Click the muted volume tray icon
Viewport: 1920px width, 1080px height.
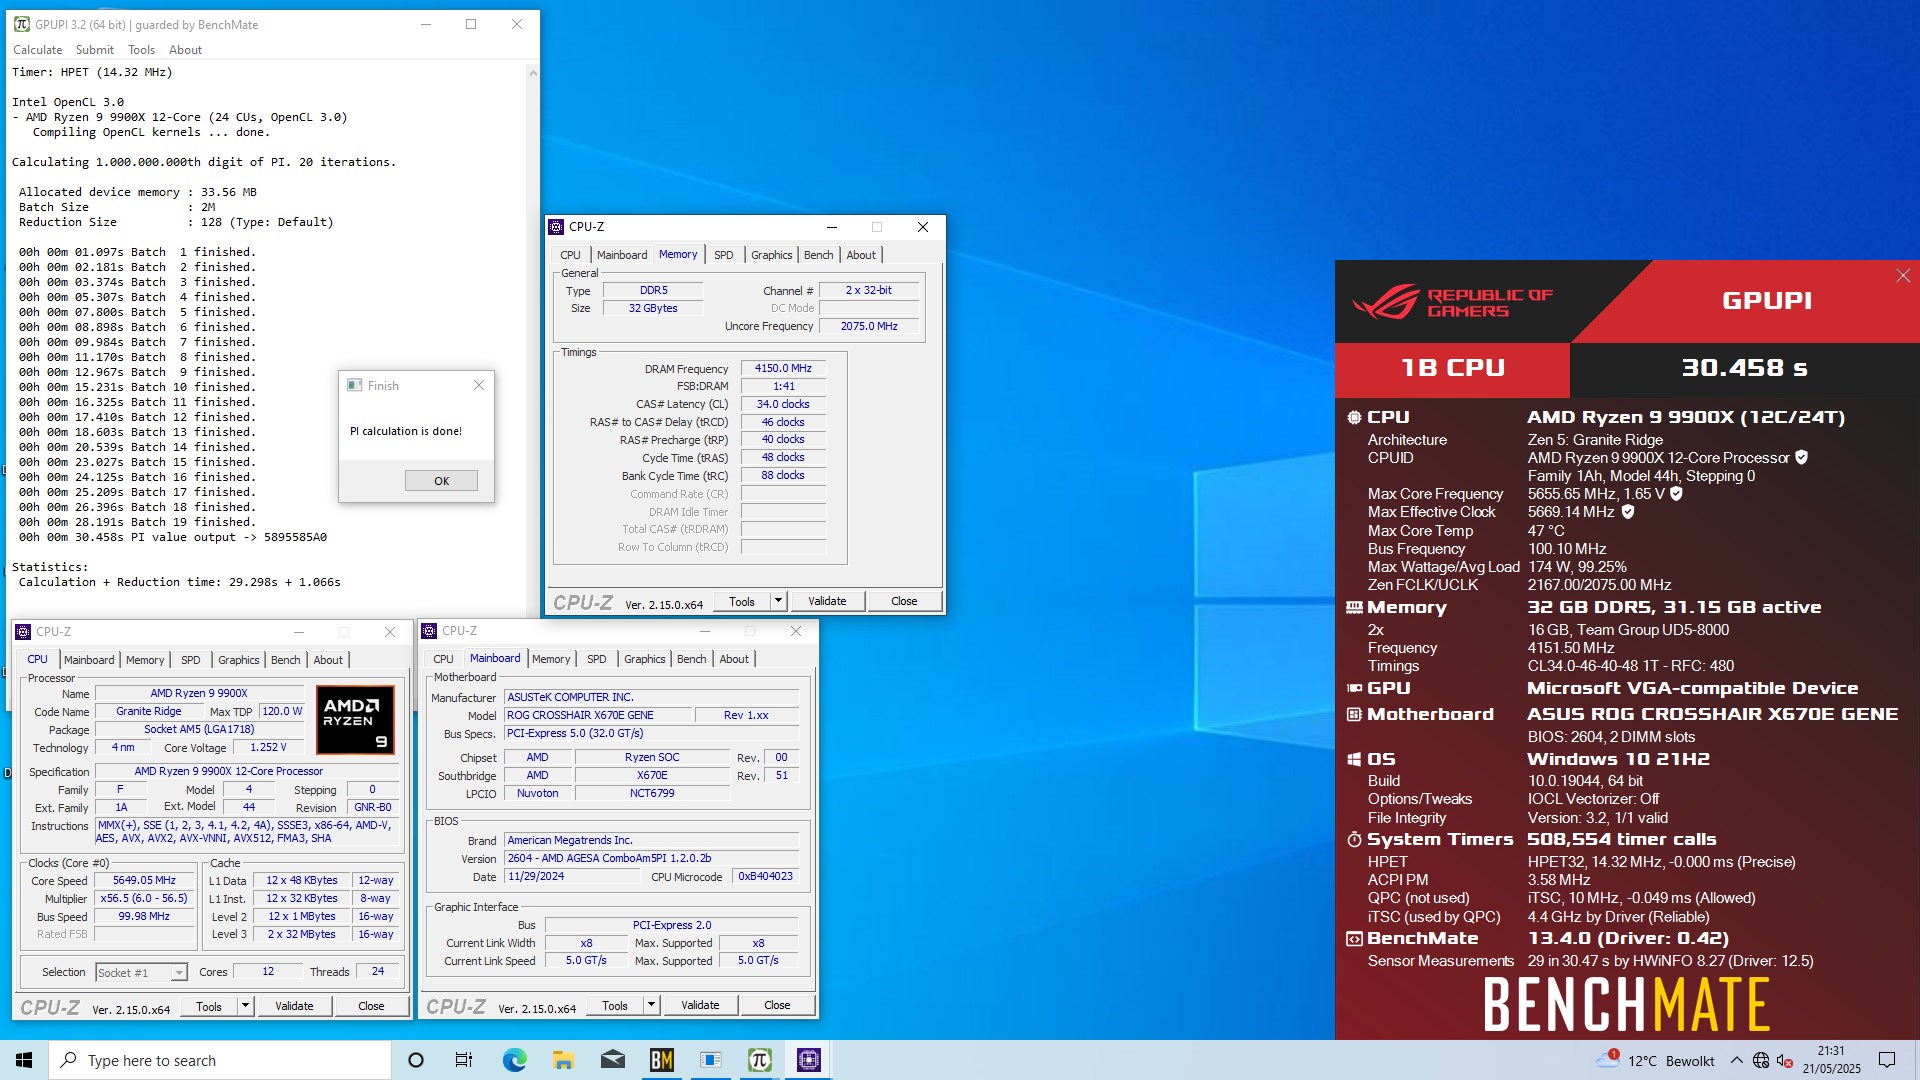point(1785,1060)
